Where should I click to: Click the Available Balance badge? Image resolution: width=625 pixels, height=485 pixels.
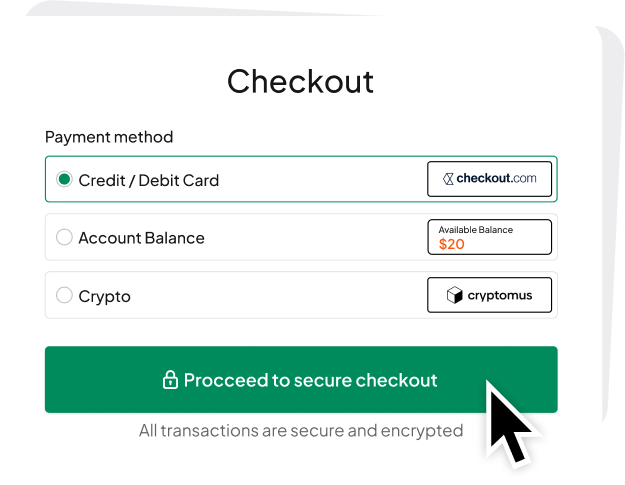point(489,237)
